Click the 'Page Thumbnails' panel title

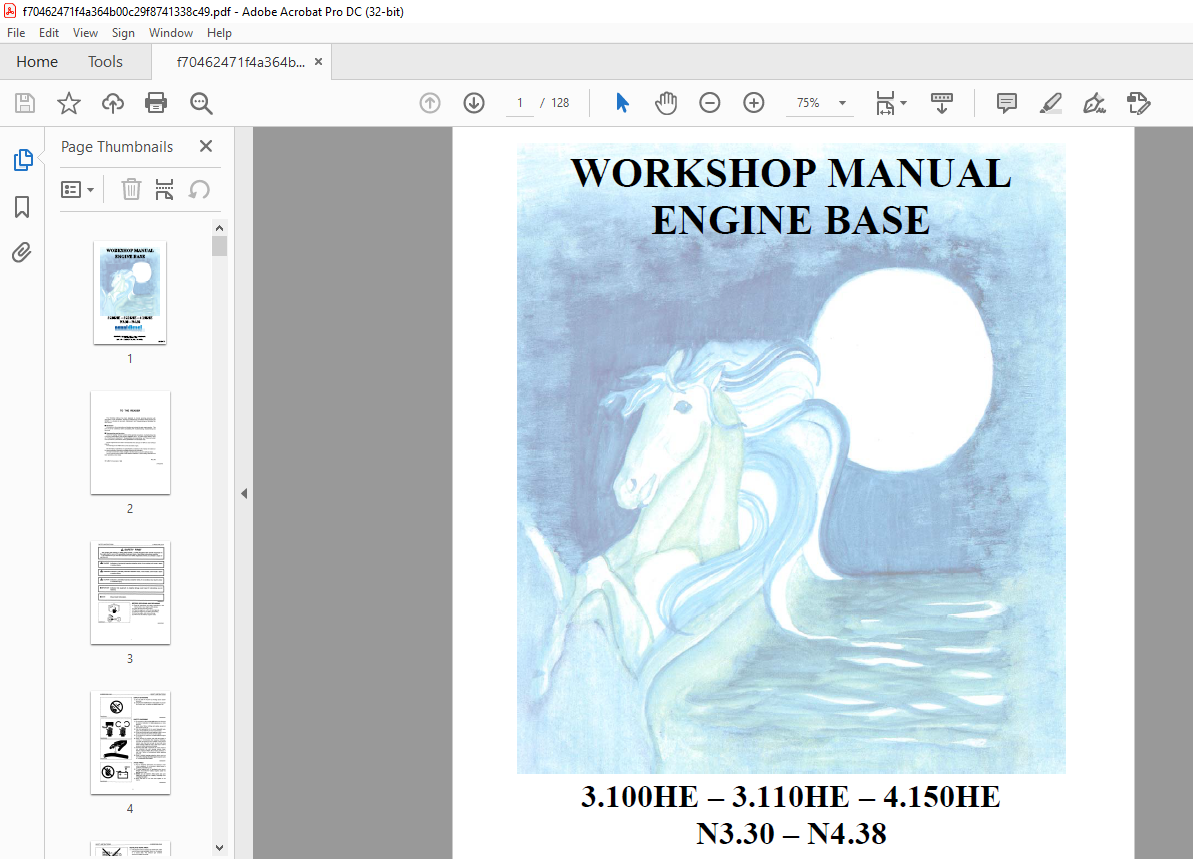117,147
